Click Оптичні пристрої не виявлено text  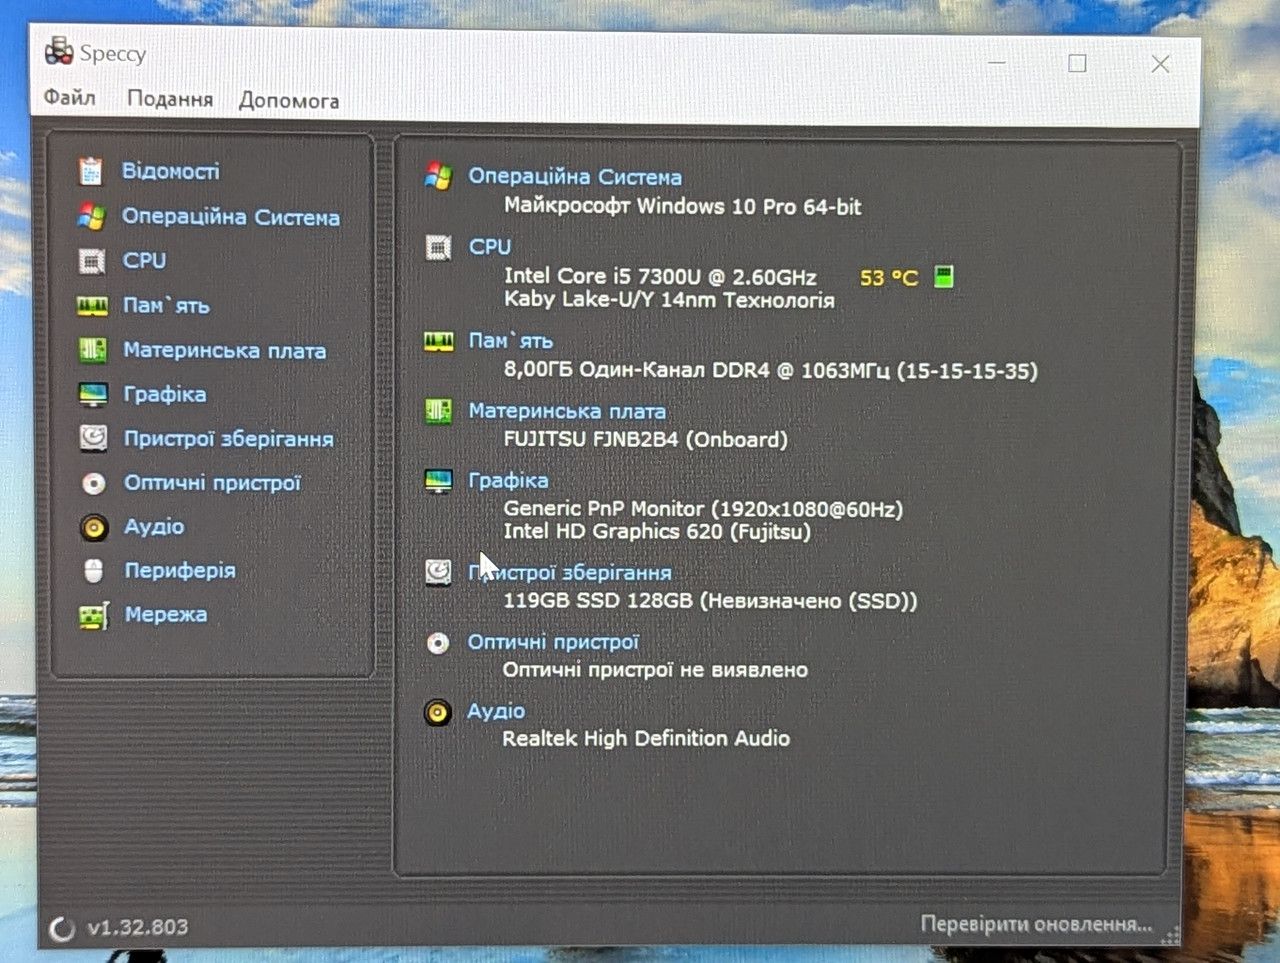coord(655,670)
